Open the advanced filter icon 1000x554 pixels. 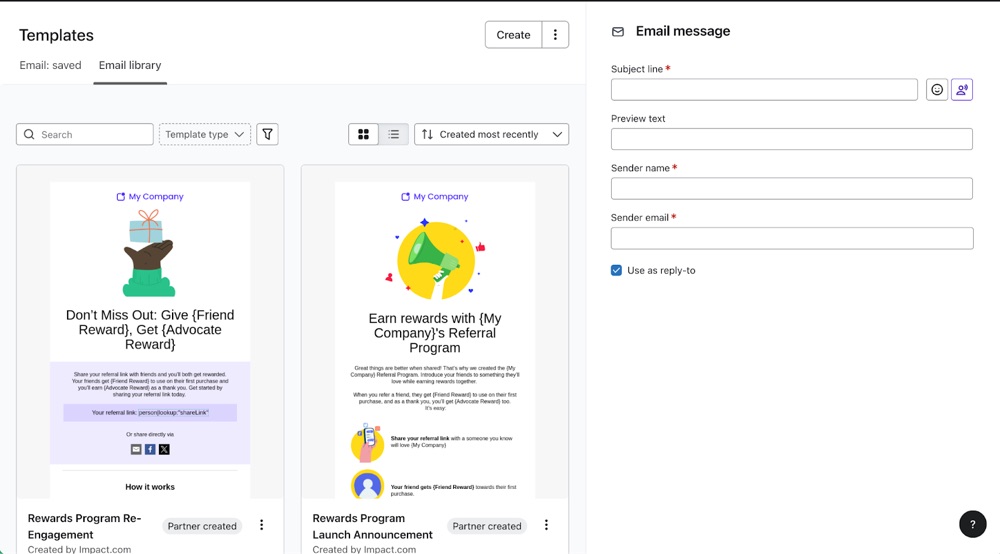coord(267,134)
